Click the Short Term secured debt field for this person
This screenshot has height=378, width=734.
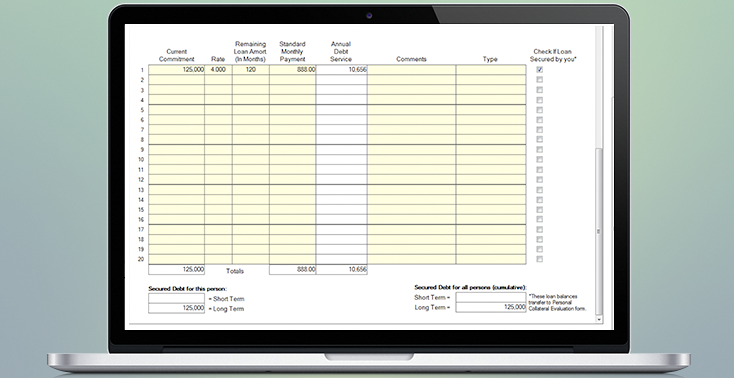coord(176,298)
